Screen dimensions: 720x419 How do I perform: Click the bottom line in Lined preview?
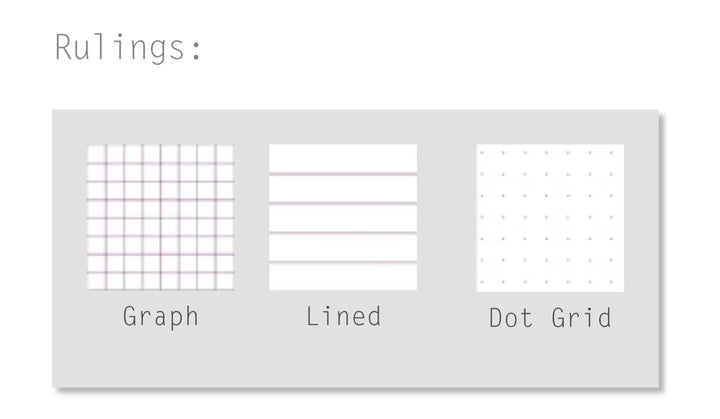(343, 262)
